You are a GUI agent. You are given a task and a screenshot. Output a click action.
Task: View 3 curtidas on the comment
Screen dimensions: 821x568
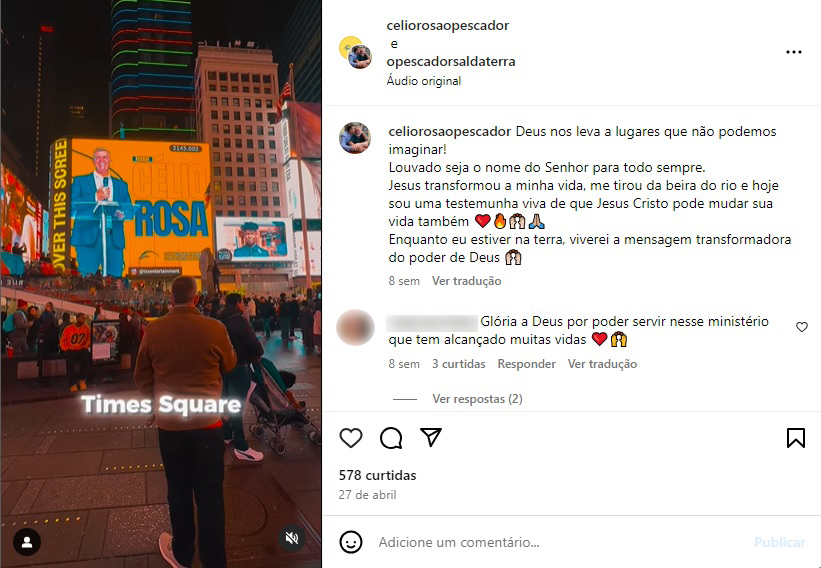point(459,364)
